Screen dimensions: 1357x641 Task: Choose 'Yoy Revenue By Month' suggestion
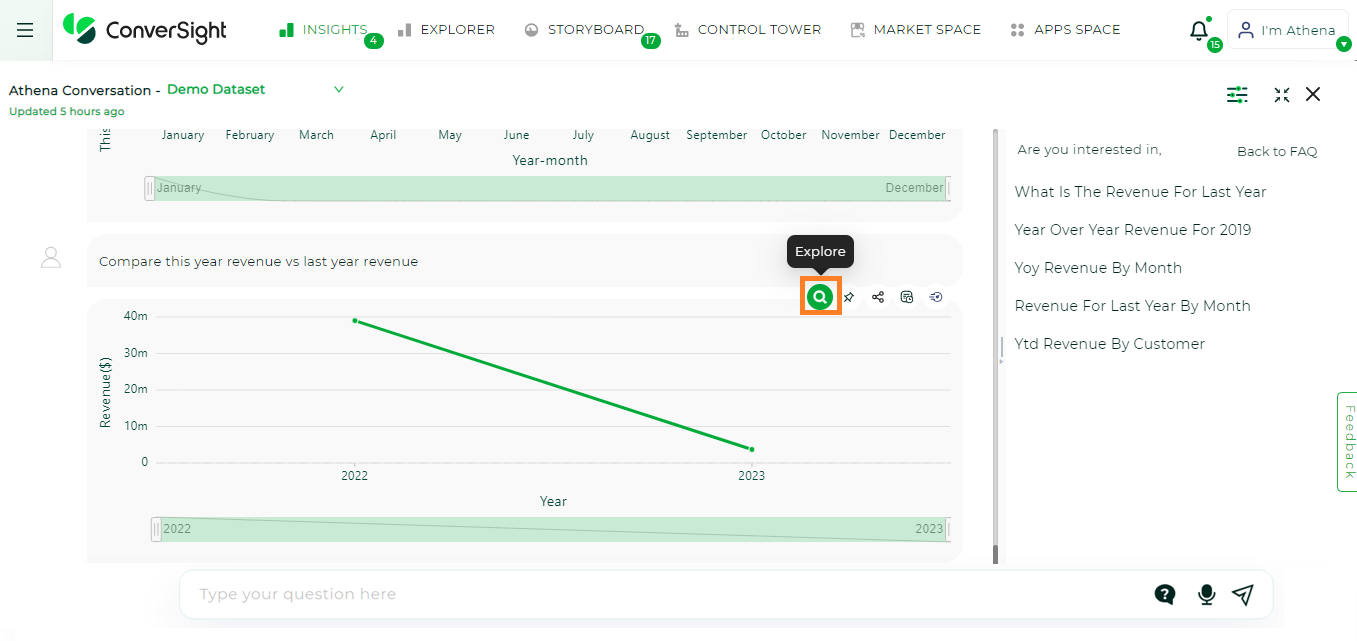[1098, 268]
